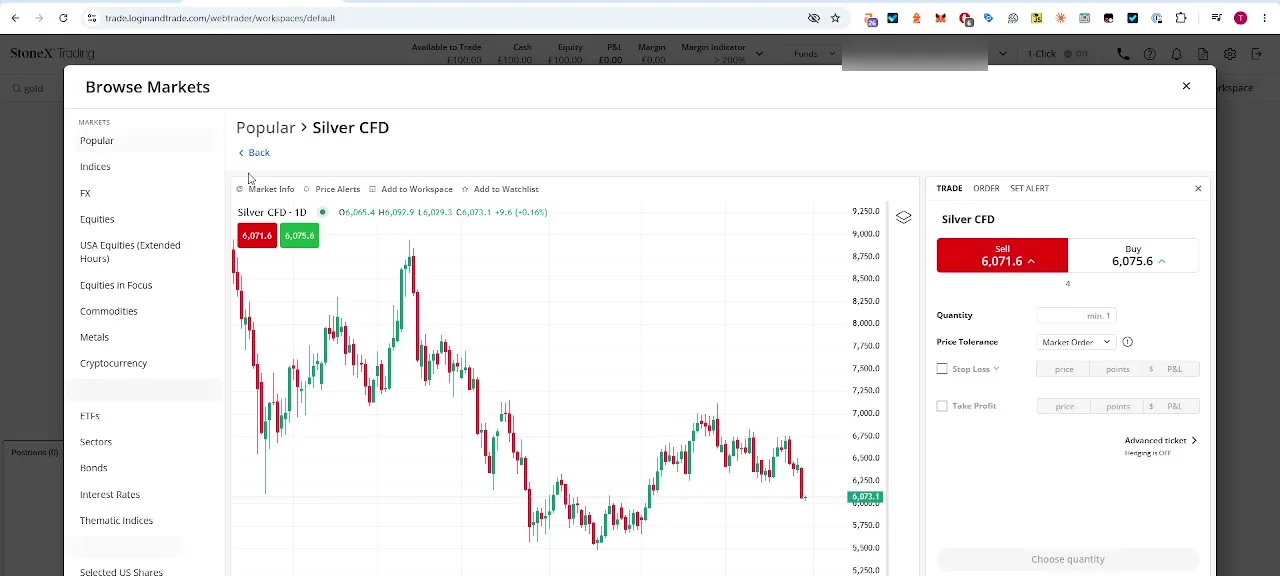Click the JS yellow extension icon

[1037, 18]
